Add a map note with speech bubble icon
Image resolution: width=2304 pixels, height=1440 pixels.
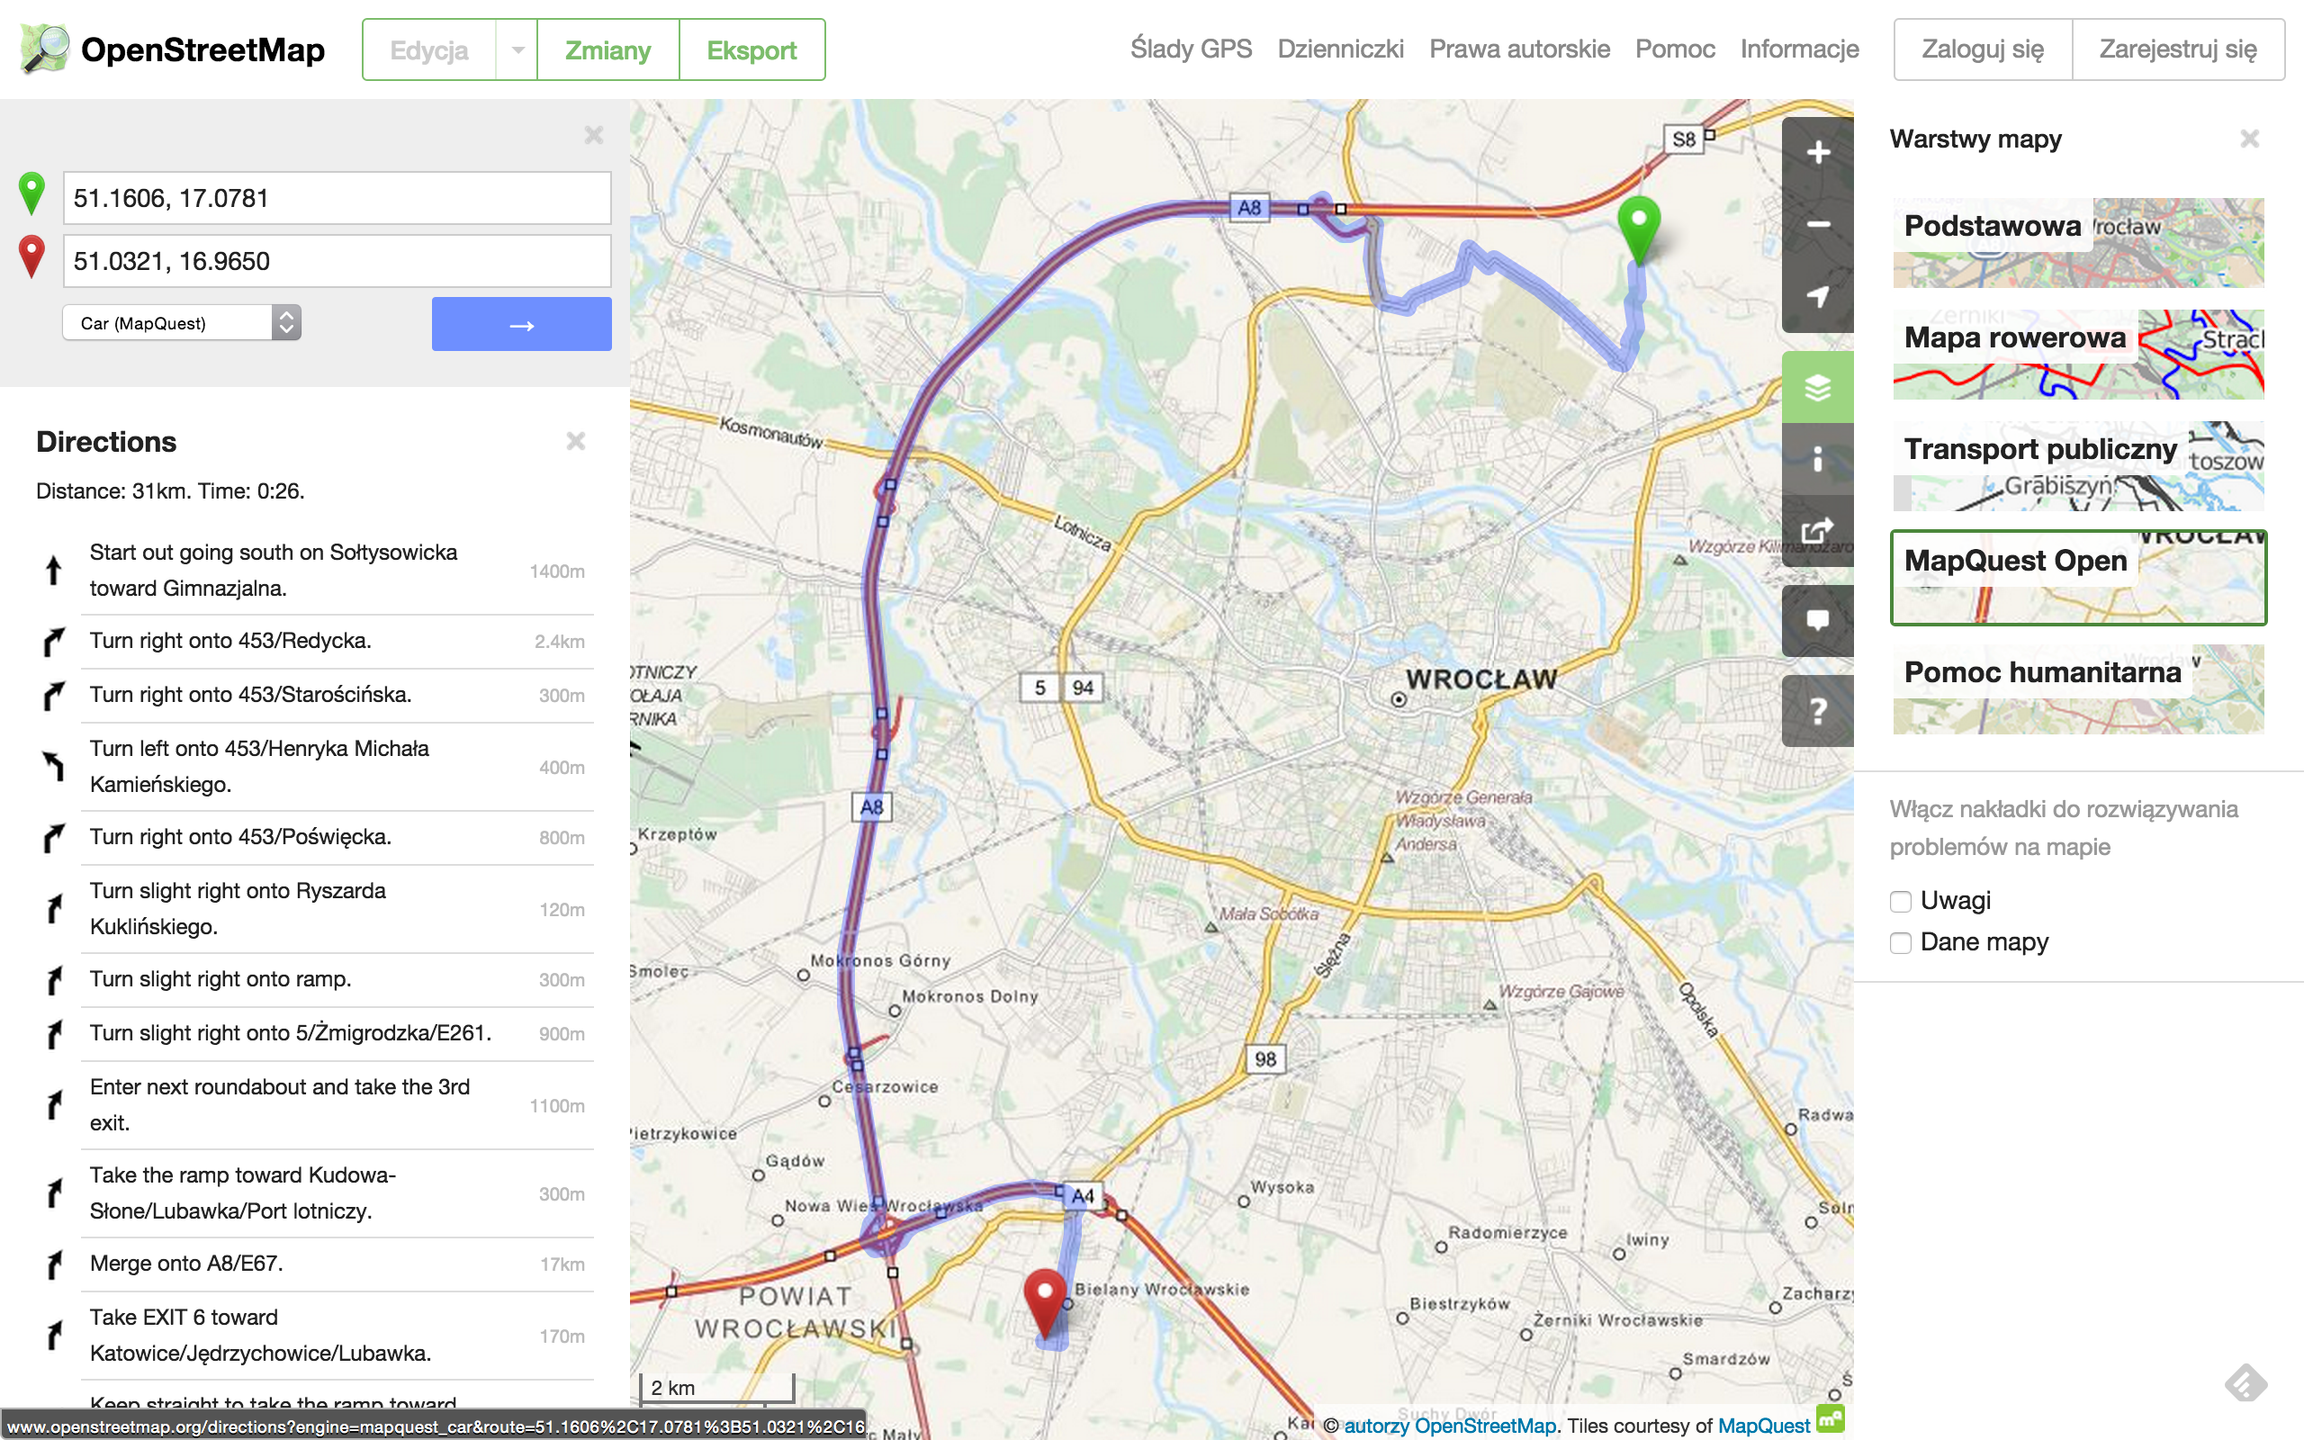[1818, 621]
